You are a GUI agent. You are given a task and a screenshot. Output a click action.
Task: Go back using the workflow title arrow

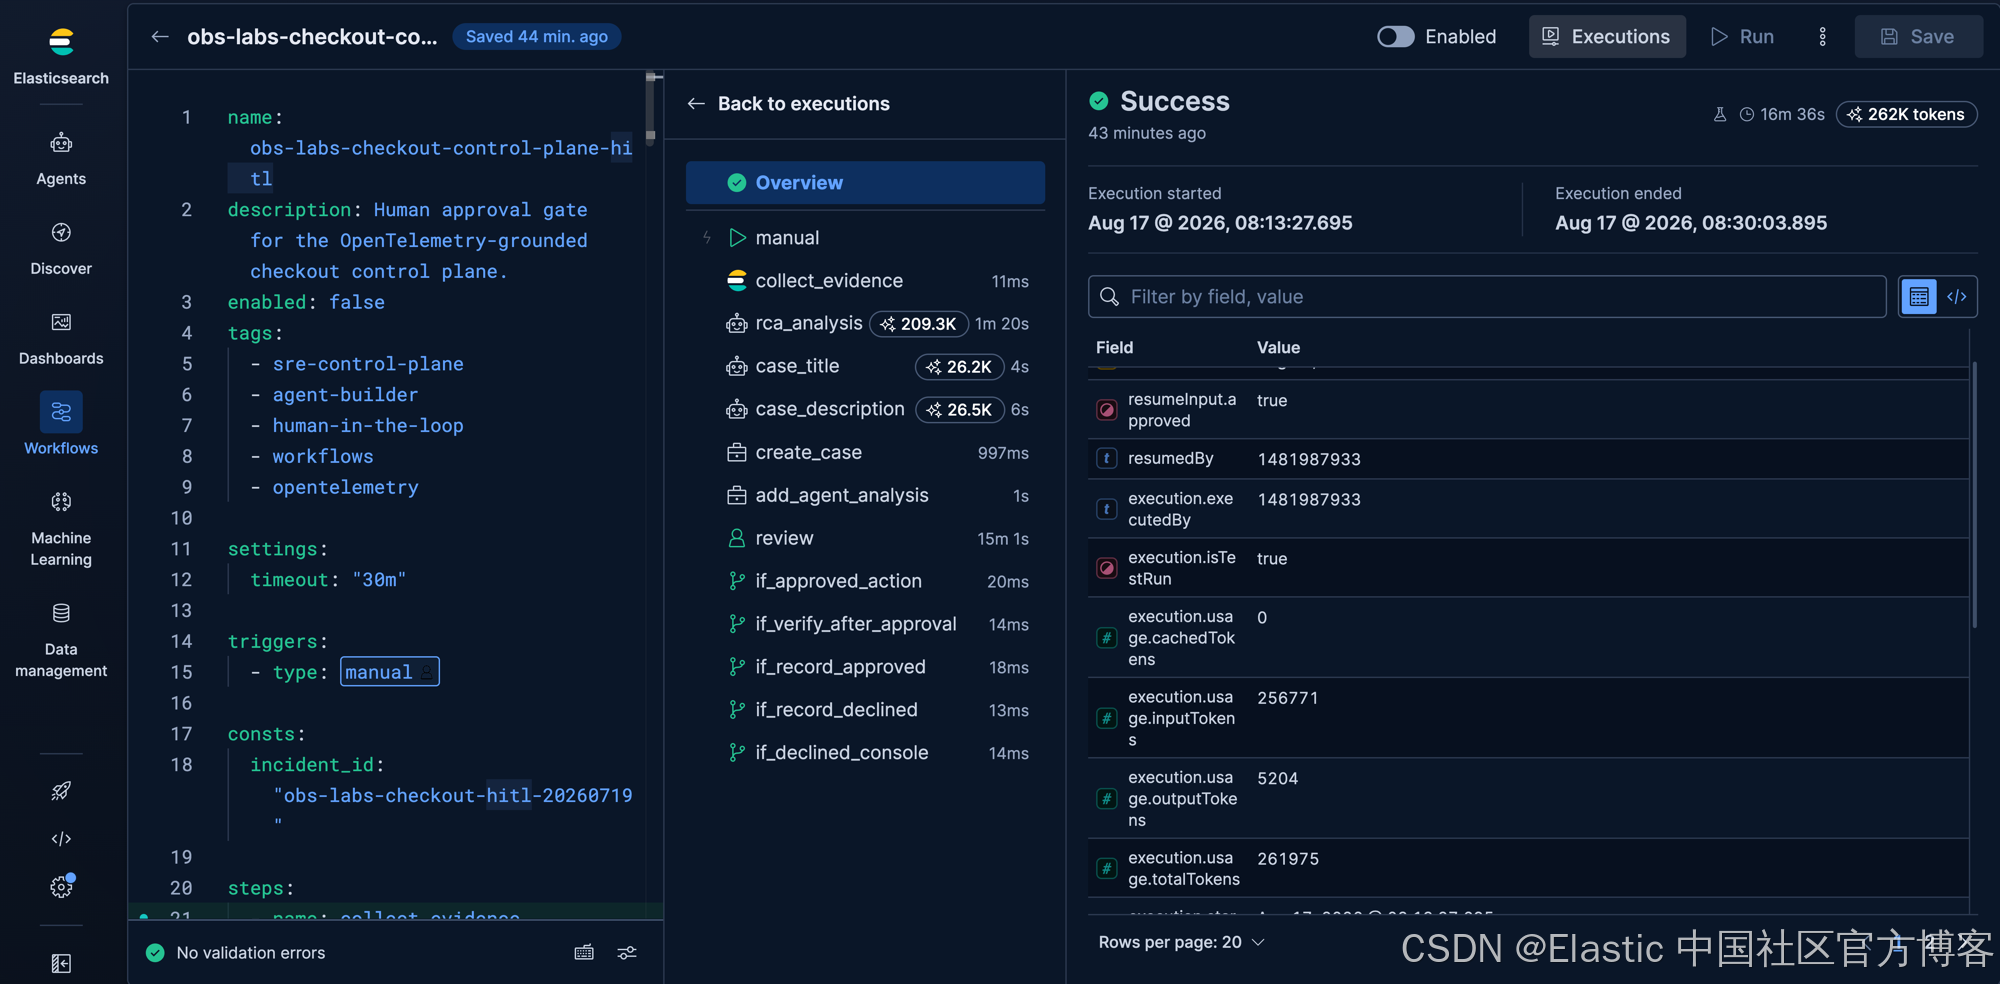pyautogui.click(x=160, y=37)
